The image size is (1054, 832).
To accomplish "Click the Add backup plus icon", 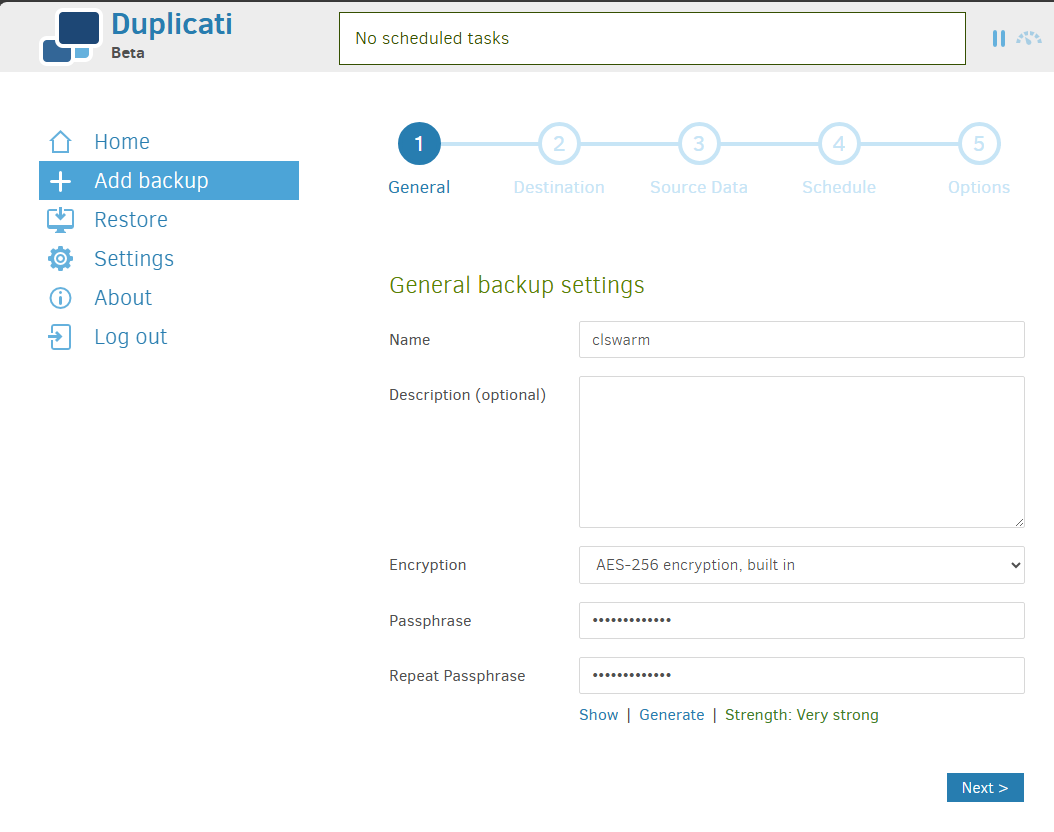I will click(x=60, y=180).
